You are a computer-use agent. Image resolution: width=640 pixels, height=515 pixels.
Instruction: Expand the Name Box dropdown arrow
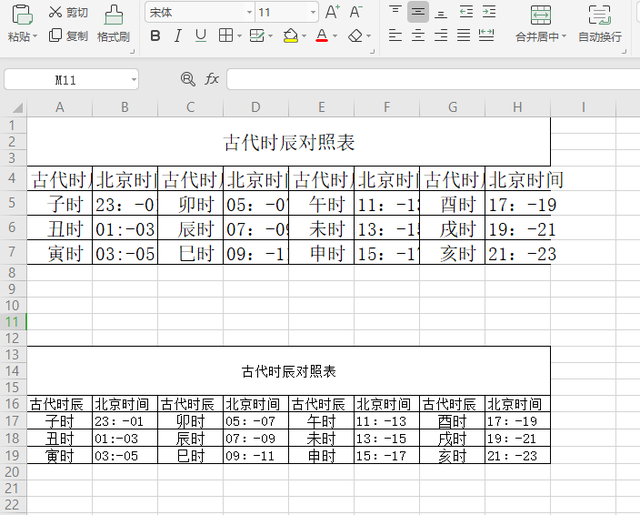click(x=134, y=80)
